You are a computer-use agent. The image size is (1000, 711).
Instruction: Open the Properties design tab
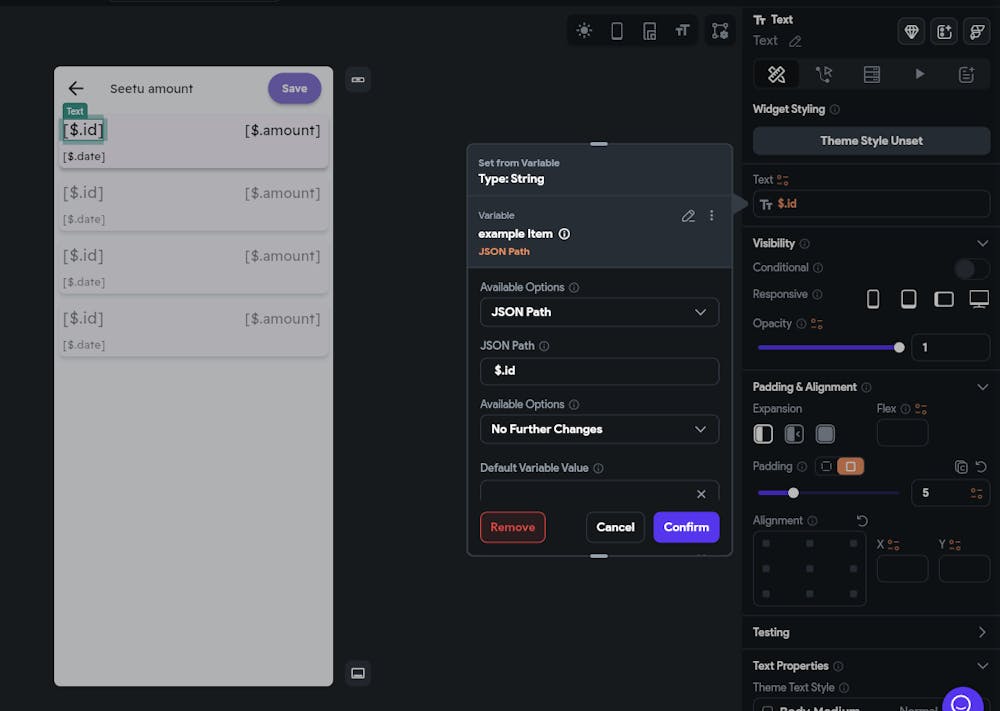point(776,75)
